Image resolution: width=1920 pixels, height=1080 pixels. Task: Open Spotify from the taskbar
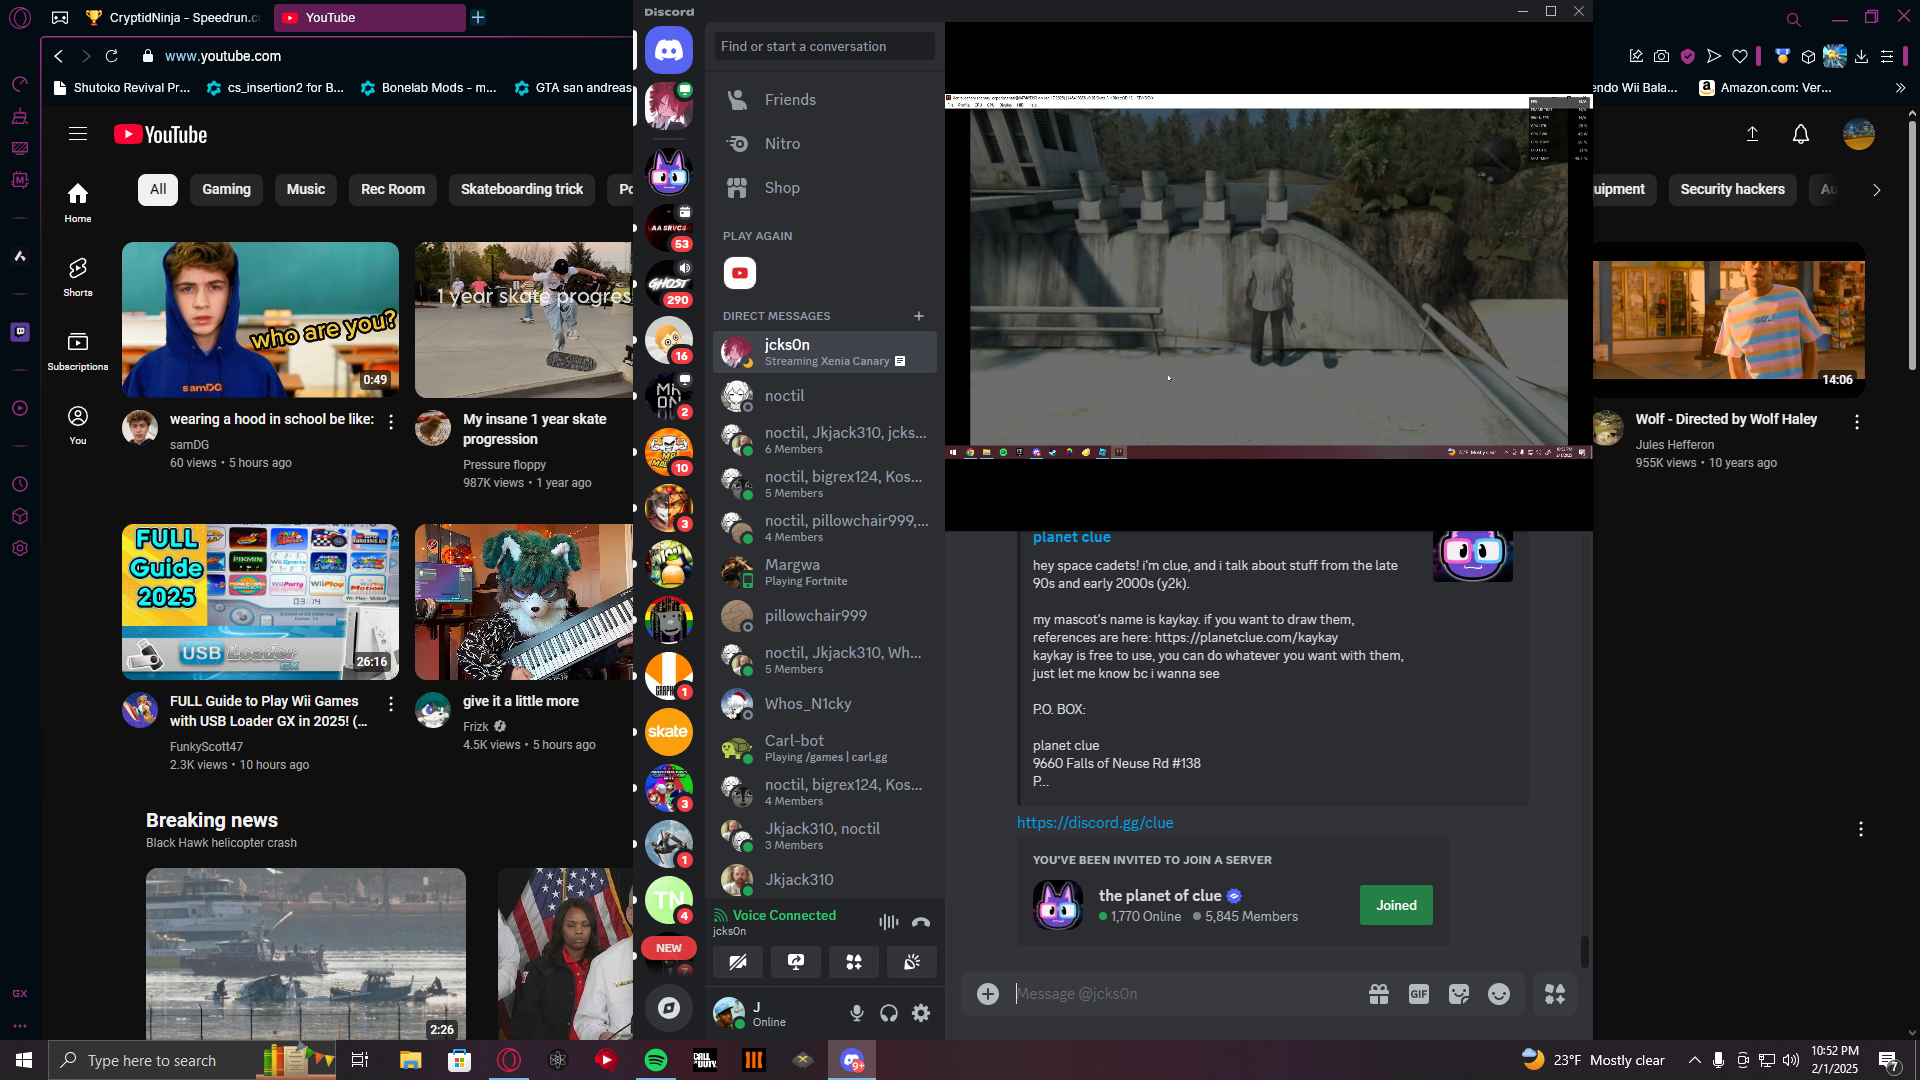656,1060
